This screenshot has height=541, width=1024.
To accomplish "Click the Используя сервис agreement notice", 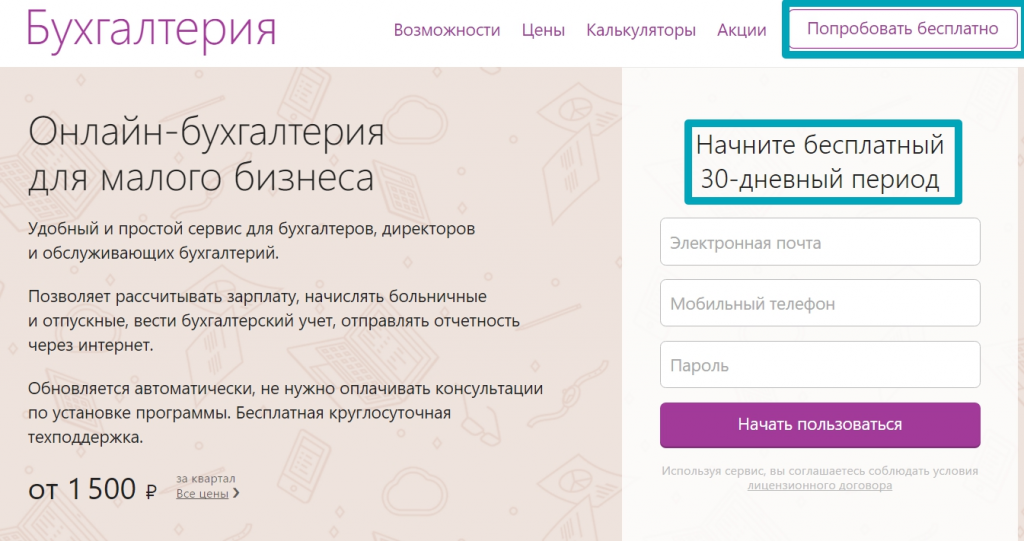I will tap(820, 478).
